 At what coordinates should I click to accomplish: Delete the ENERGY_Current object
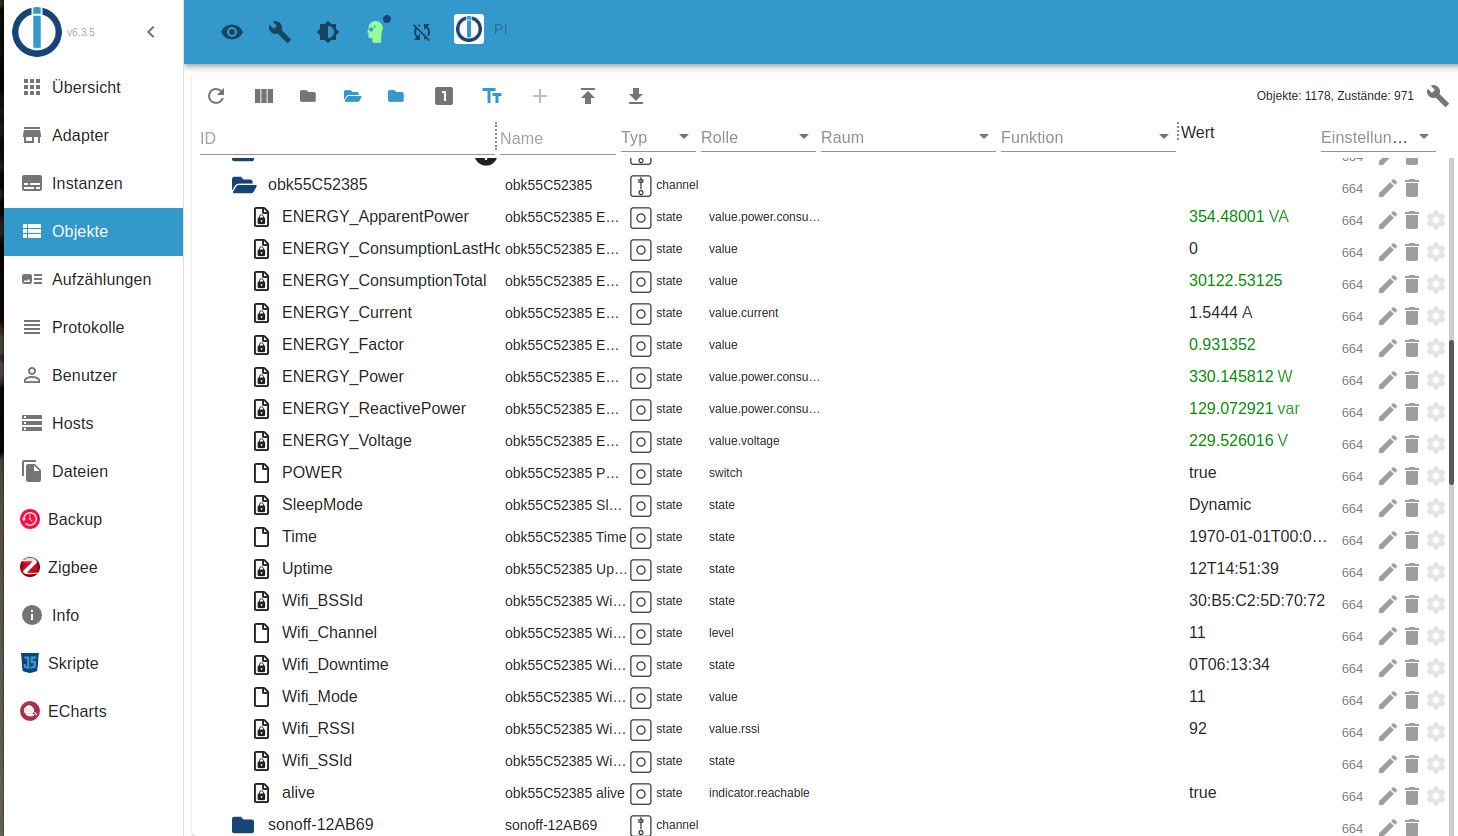(x=1412, y=316)
